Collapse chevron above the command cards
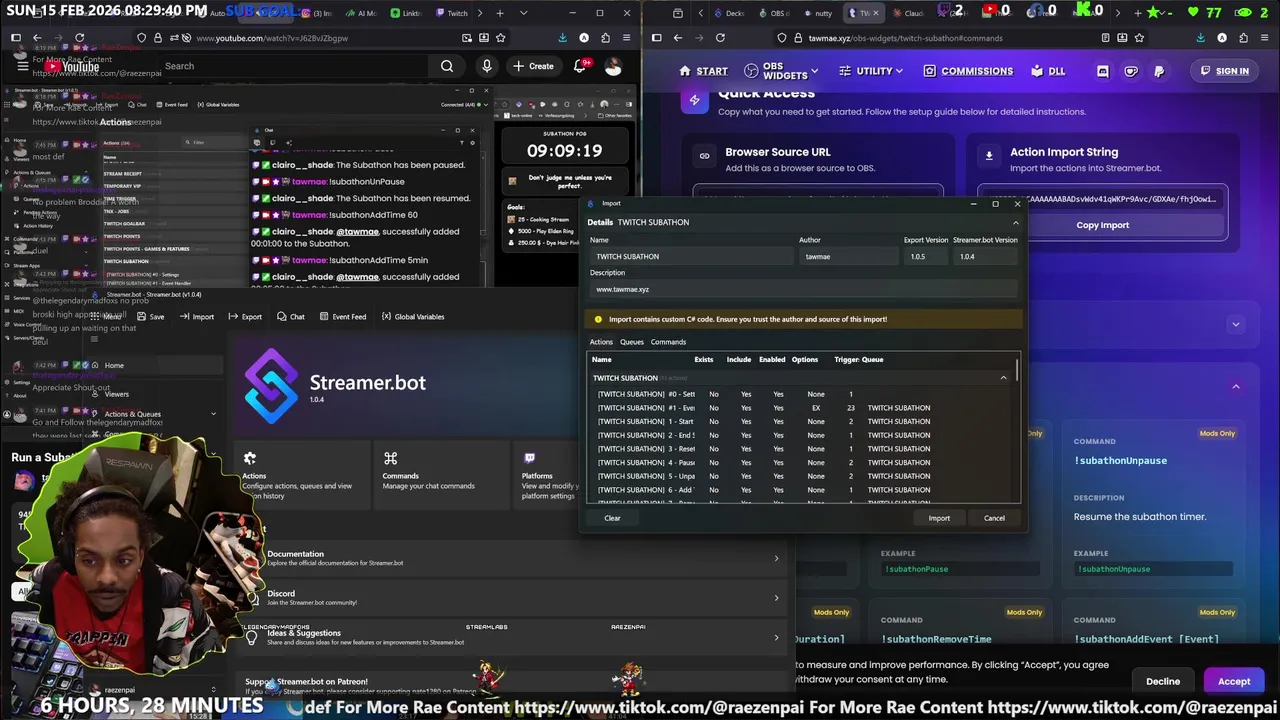The image size is (1280, 720). tap(1236, 387)
